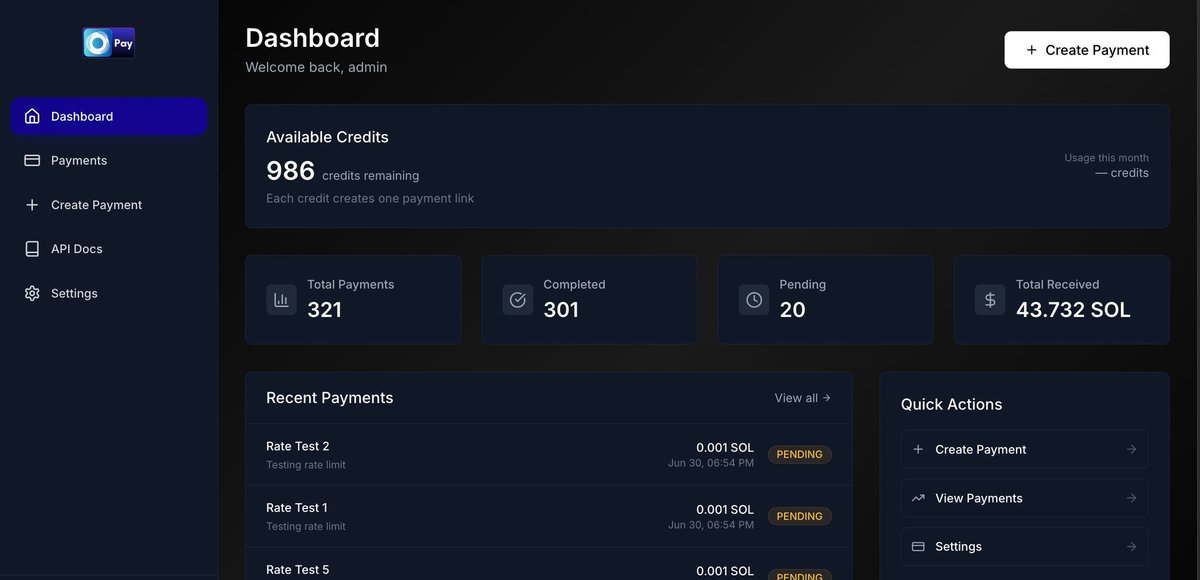Image resolution: width=1200 pixels, height=580 pixels.
Task: Click the API Docs book icon
Action: (x=32, y=249)
